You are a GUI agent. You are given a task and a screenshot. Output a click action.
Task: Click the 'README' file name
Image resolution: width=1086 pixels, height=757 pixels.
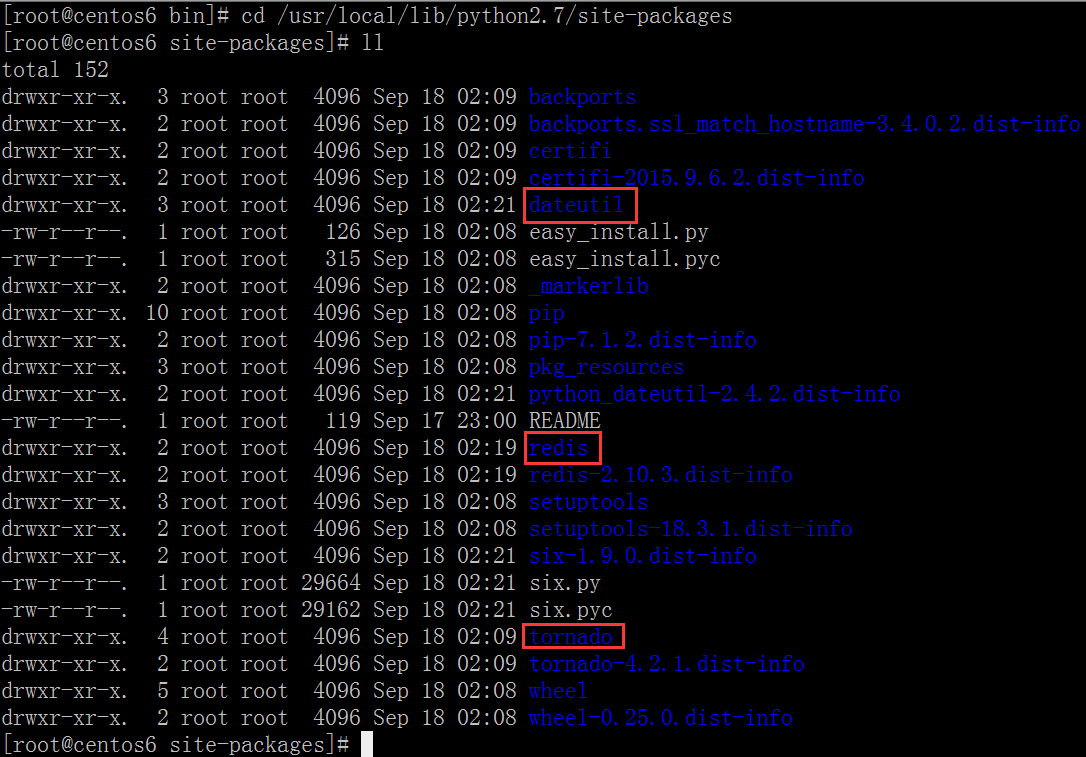coord(564,421)
